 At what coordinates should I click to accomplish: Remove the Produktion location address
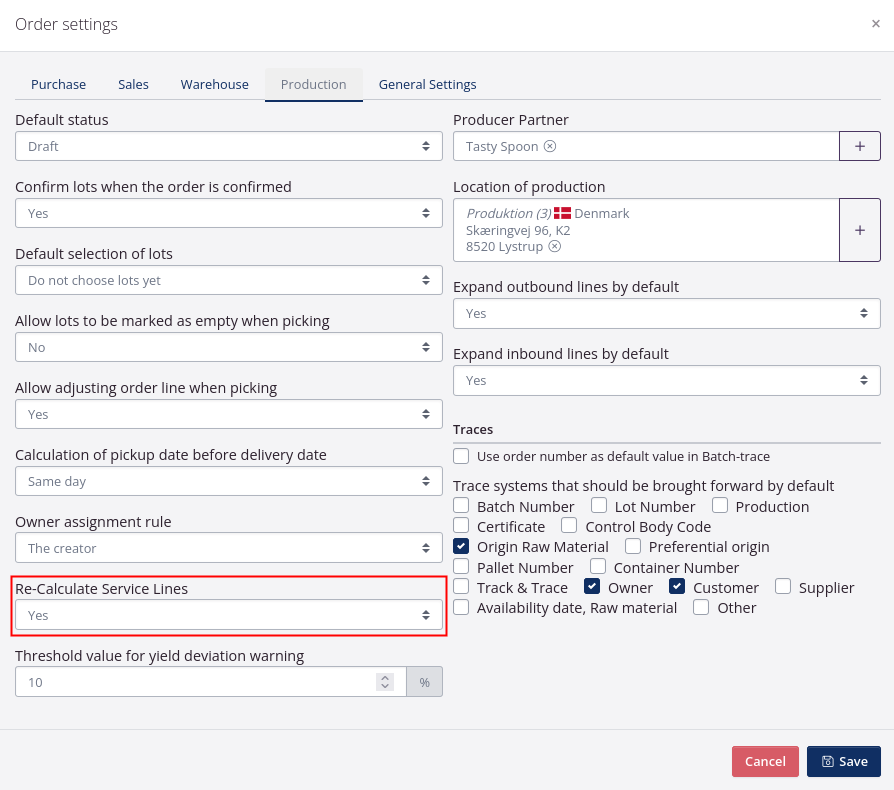point(555,246)
